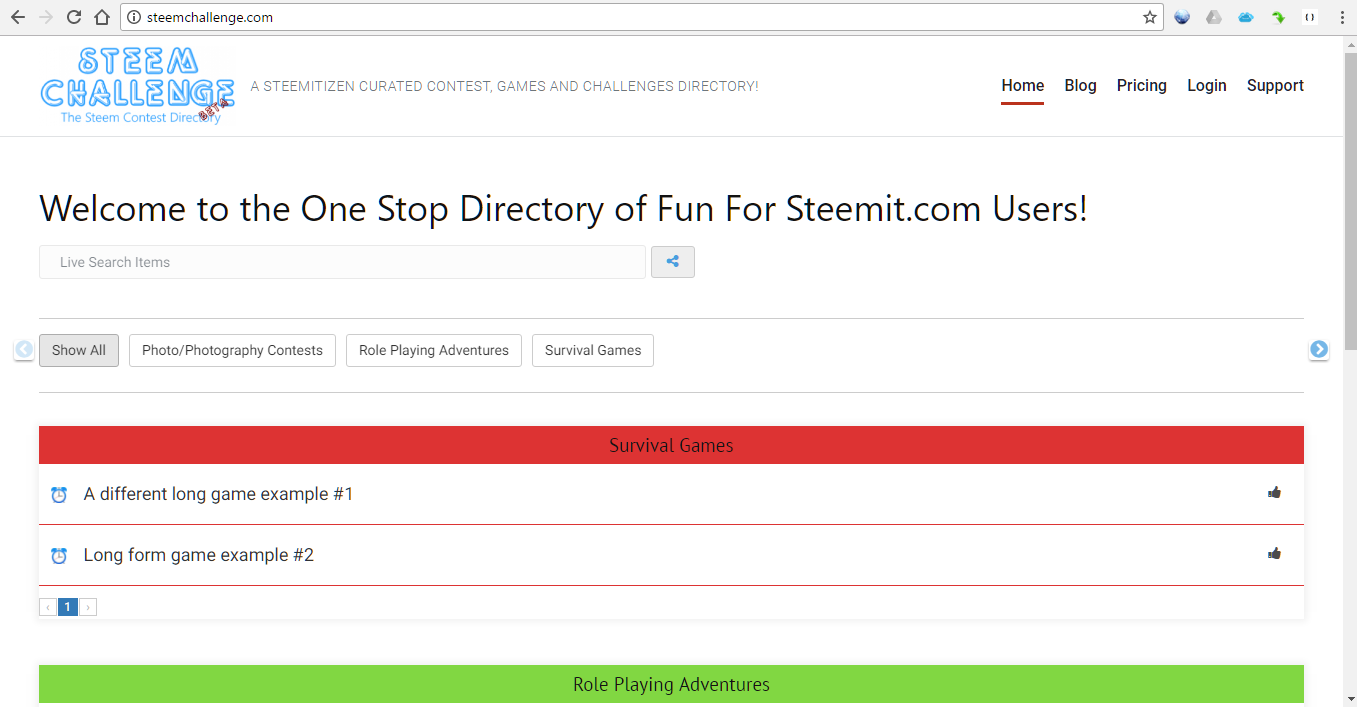Open the curly braces extension icon
Image resolution: width=1357 pixels, height=707 pixels.
(1310, 17)
